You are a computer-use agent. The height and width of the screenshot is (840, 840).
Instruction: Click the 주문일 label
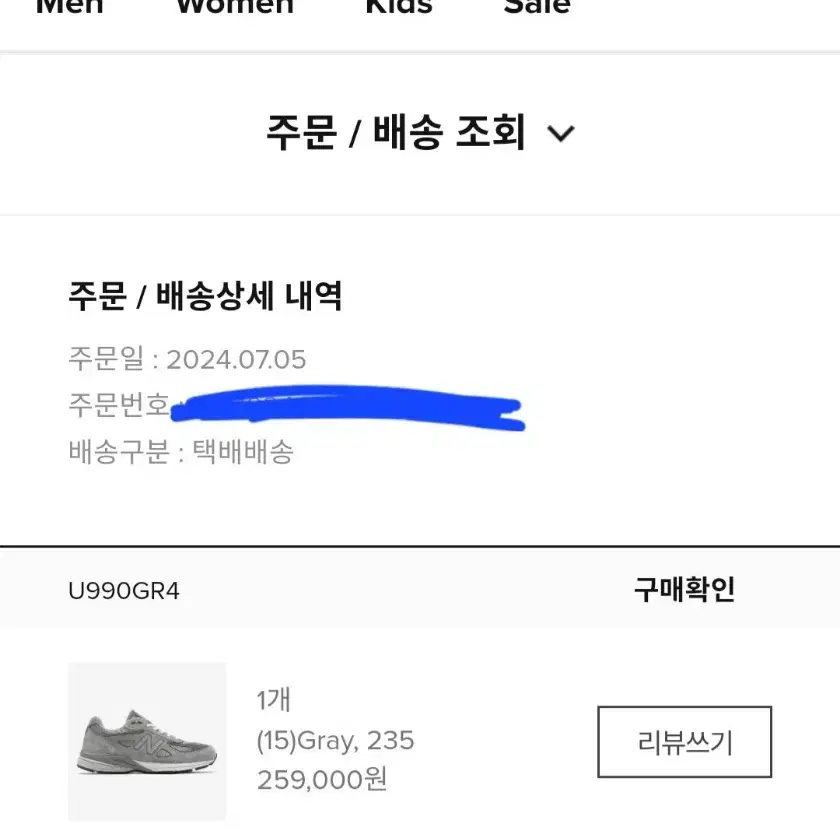point(106,358)
